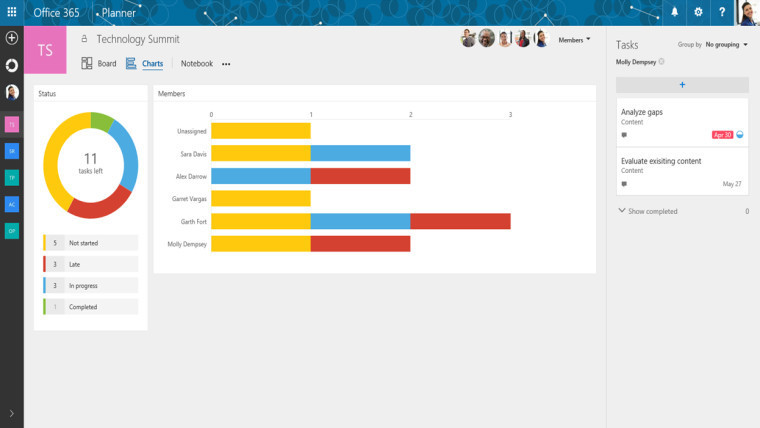This screenshot has height=428, width=760.
Task: Select the TP plan tile in the sidebar
Action: pyautogui.click(x=12, y=178)
